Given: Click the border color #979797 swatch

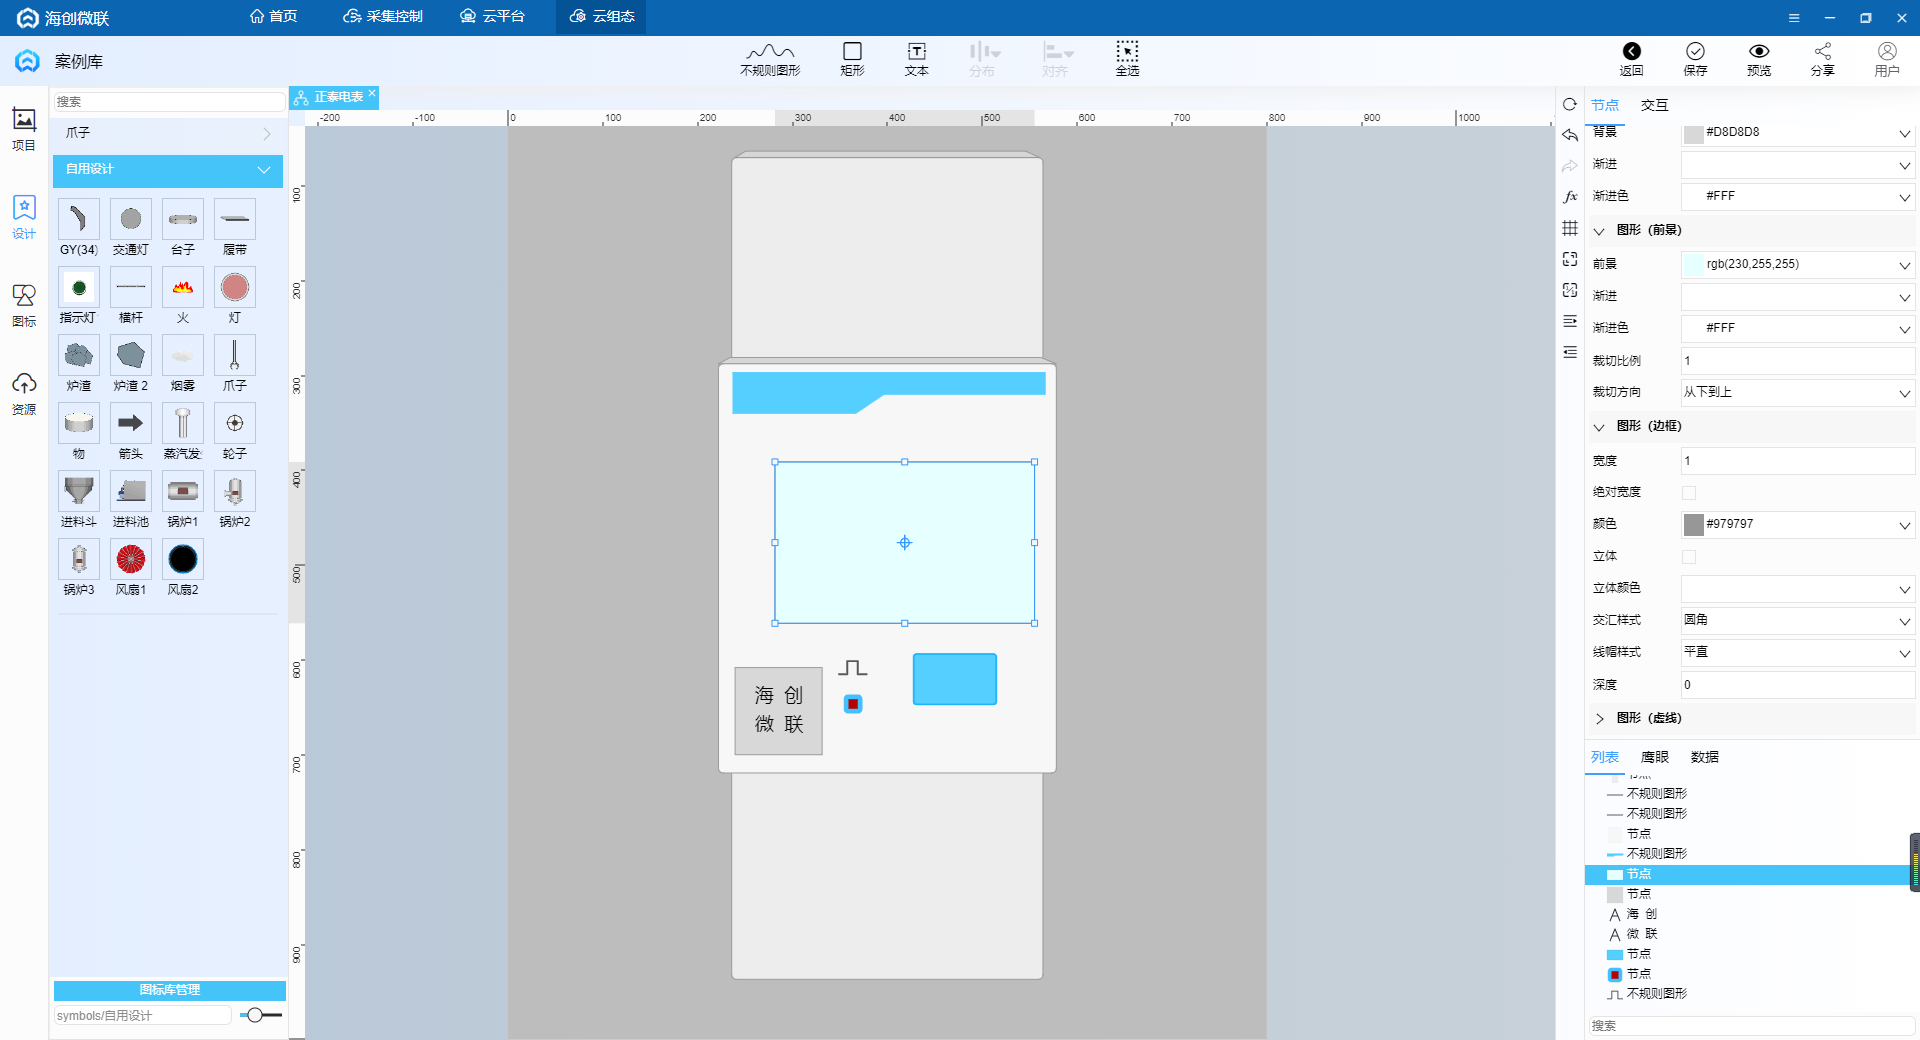Looking at the screenshot, I should click(x=1693, y=525).
